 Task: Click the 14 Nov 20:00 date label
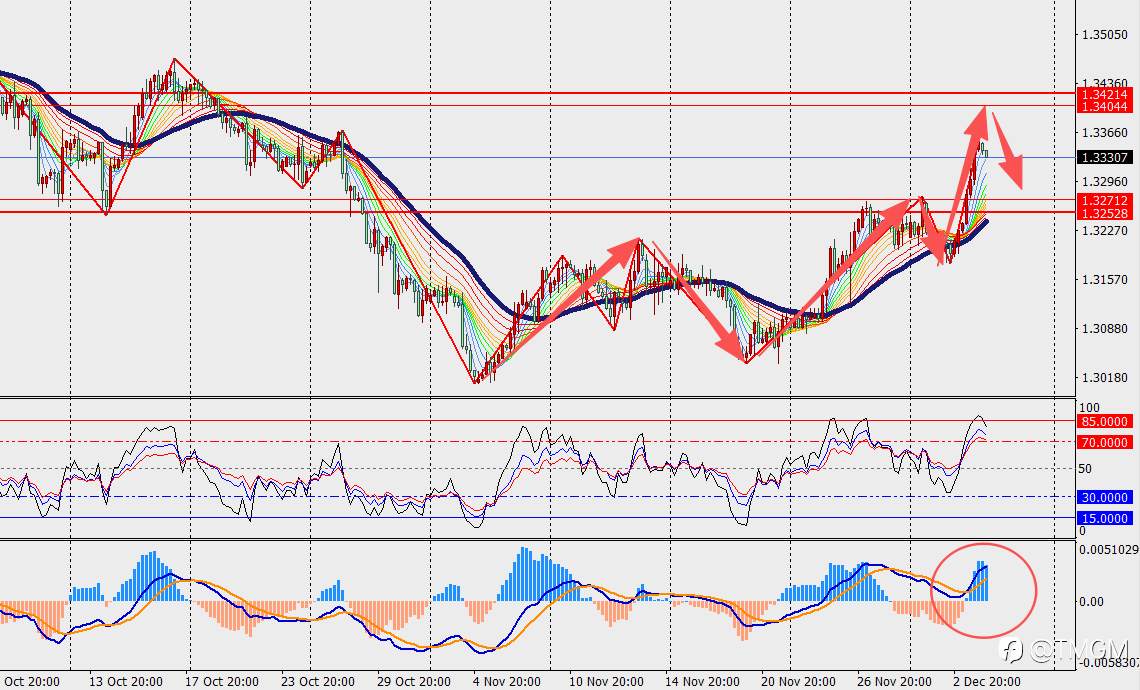pyautogui.click(x=702, y=682)
